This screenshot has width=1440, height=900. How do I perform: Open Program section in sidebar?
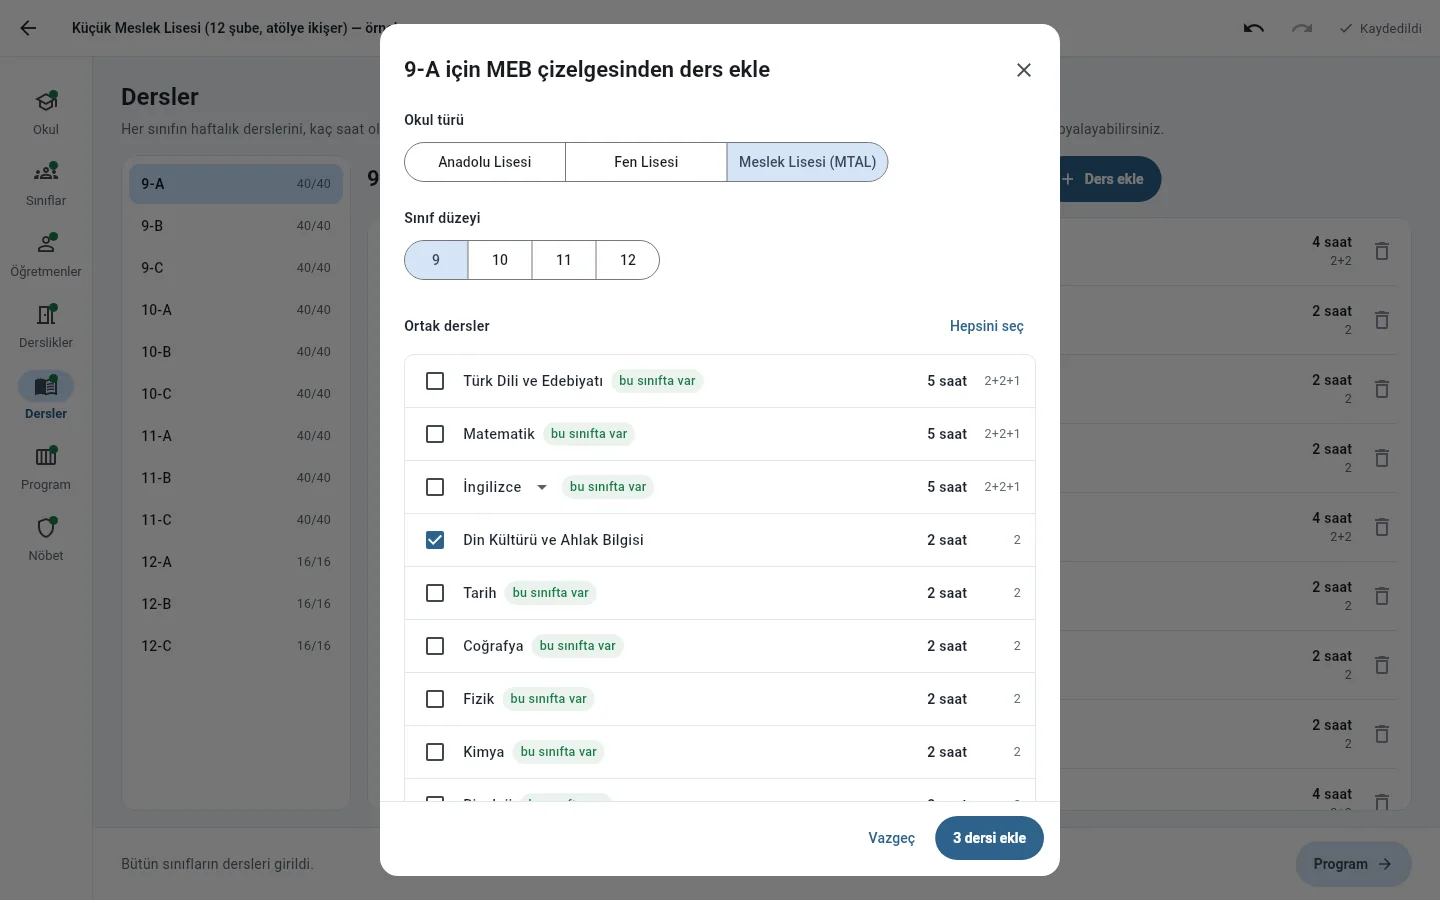(46, 468)
